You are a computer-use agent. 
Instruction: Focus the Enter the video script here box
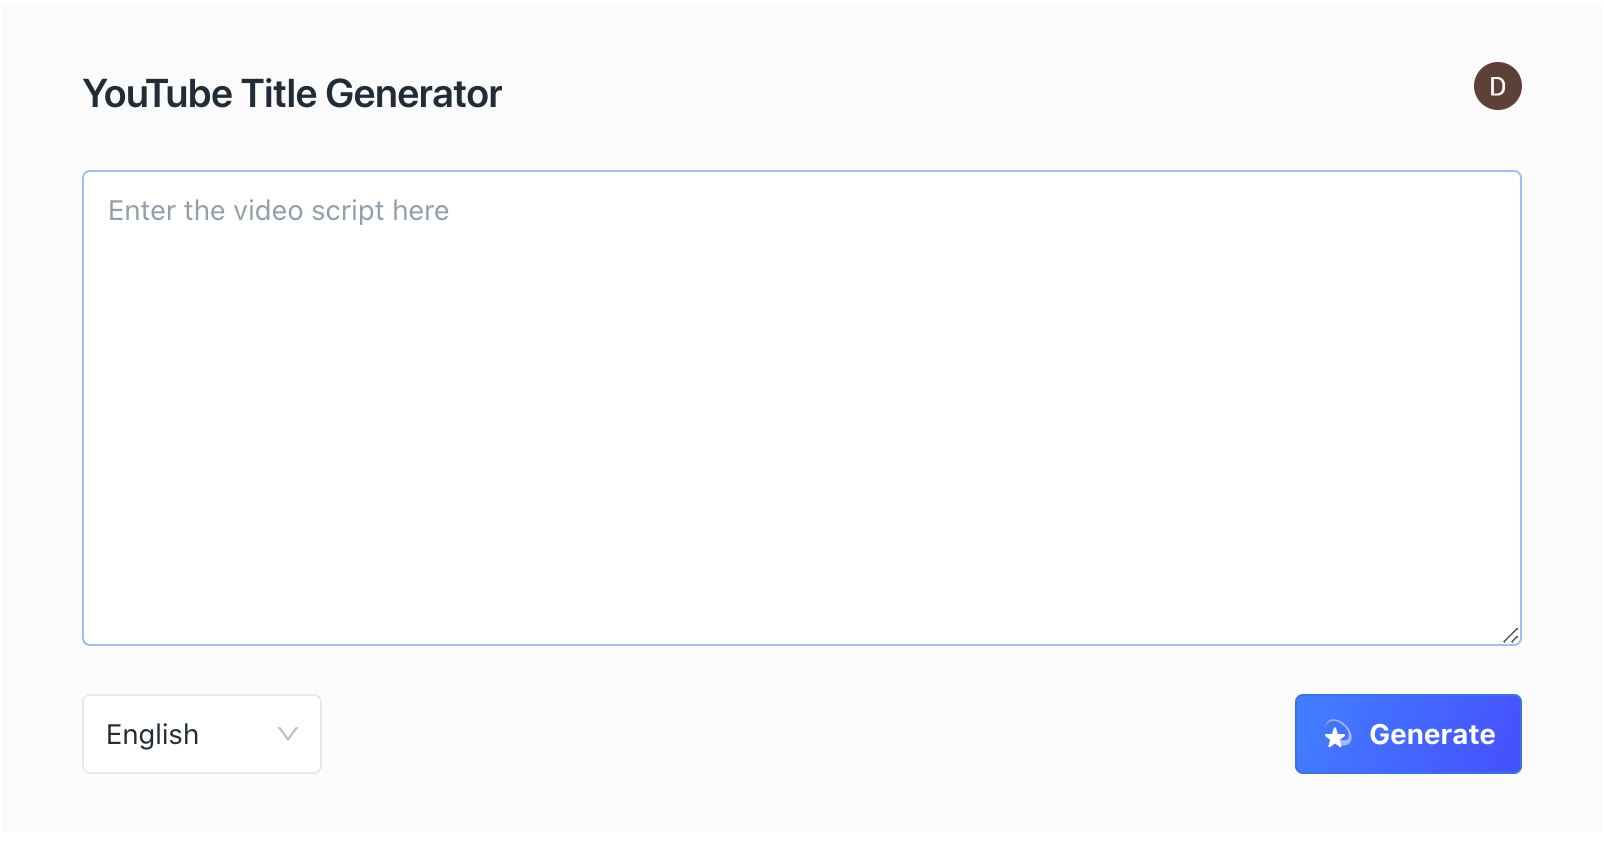click(x=800, y=405)
